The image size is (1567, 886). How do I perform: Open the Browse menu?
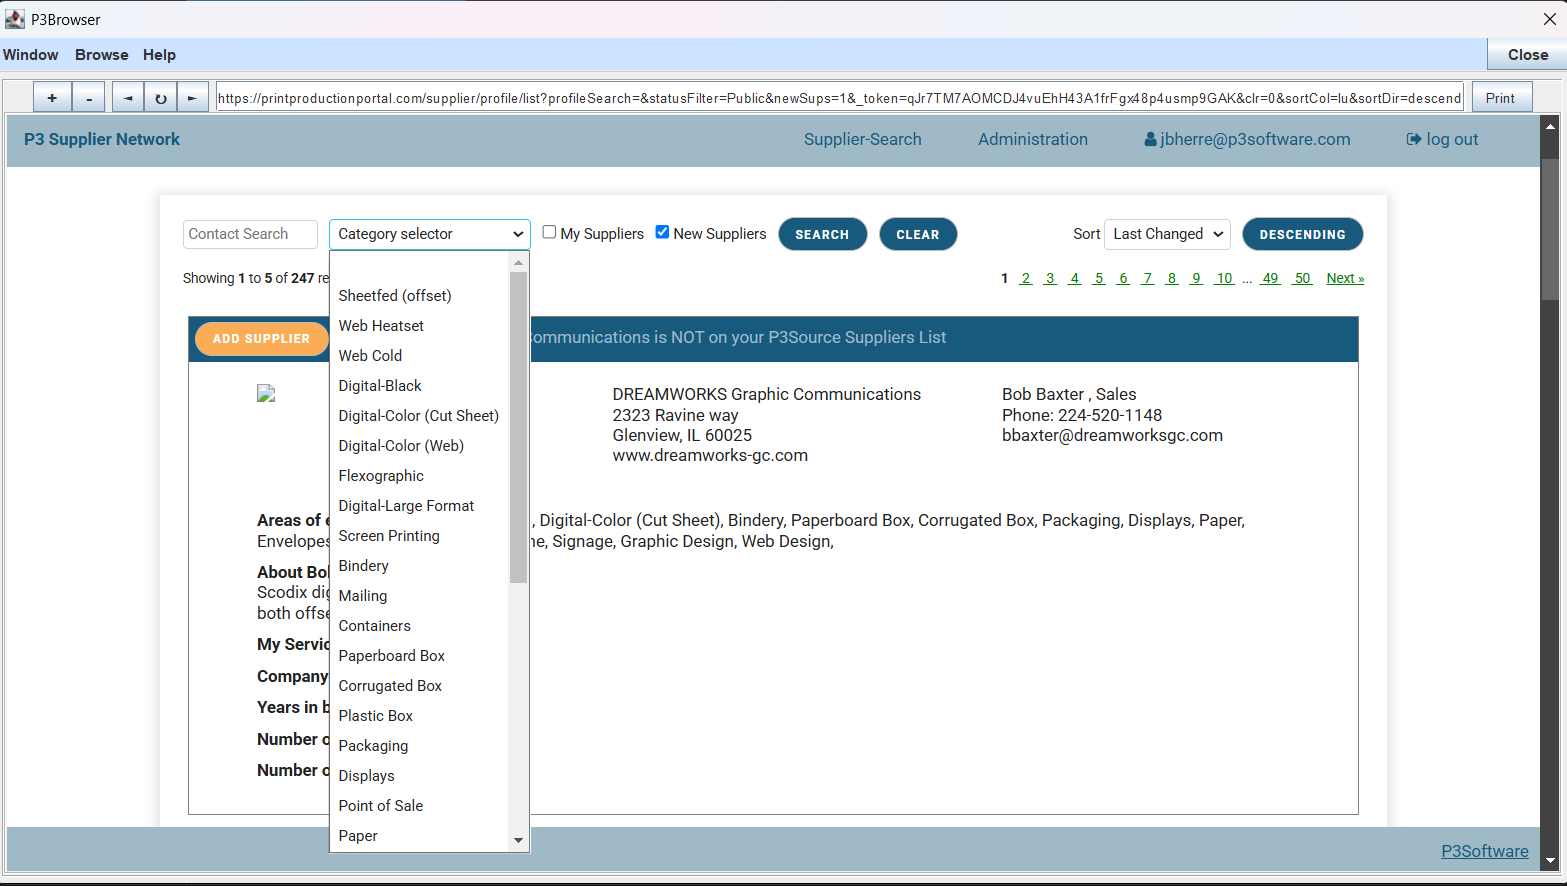101,55
